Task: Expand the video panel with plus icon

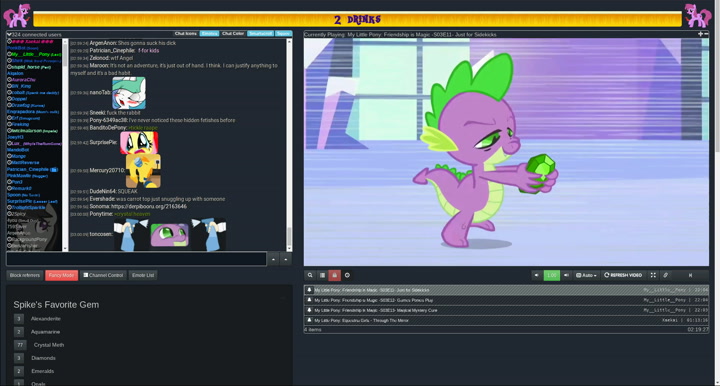Action: point(700,34)
